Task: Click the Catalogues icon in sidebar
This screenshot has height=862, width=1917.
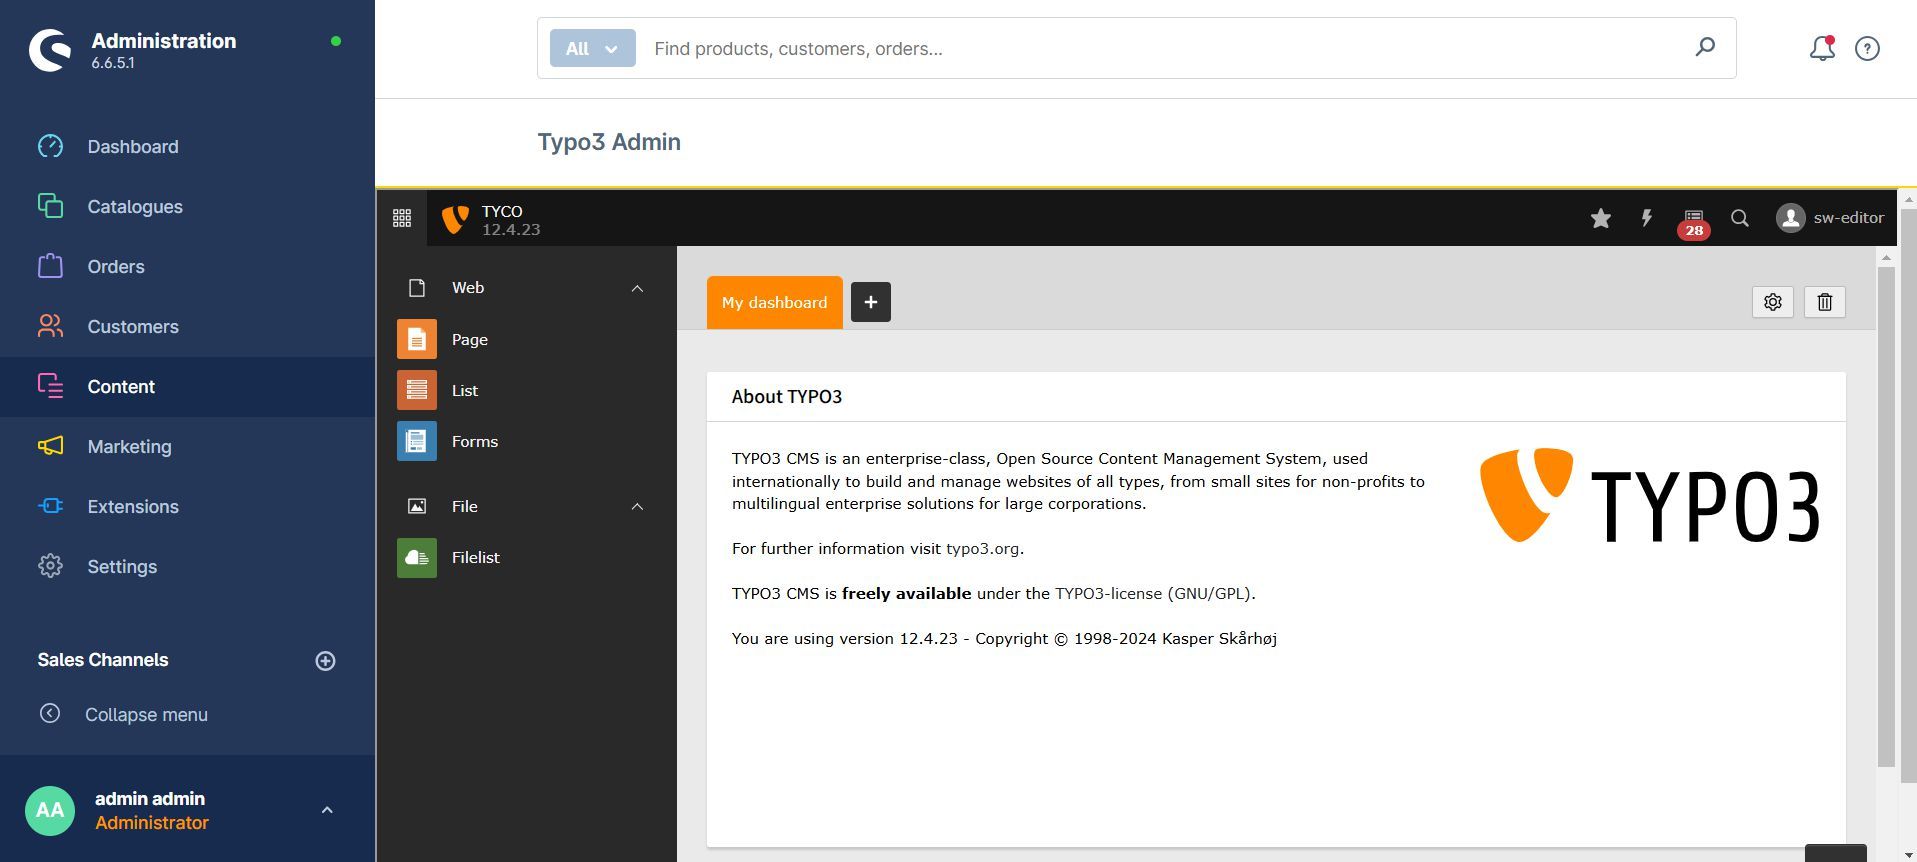Action: click(50, 206)
